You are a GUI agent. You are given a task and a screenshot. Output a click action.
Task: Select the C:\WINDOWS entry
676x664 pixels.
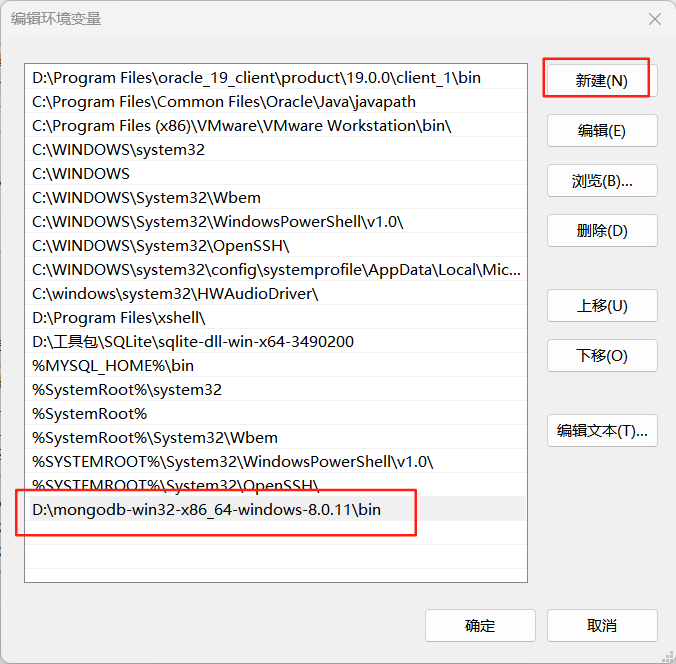tap(276, 174)
